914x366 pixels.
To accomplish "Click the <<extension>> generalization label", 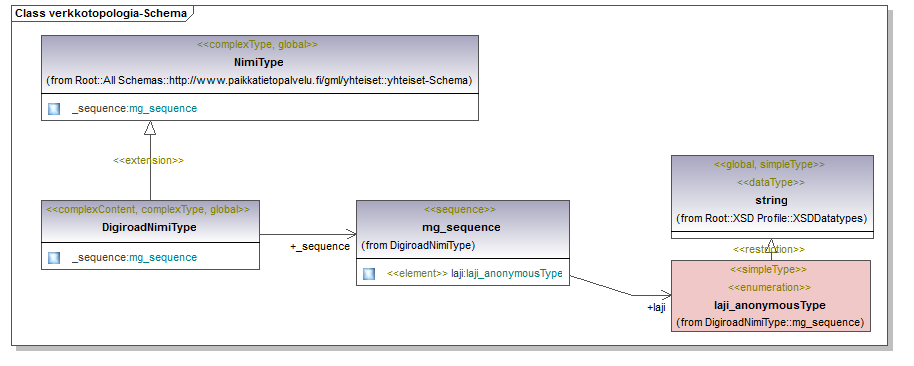I will tap(149, 160).
